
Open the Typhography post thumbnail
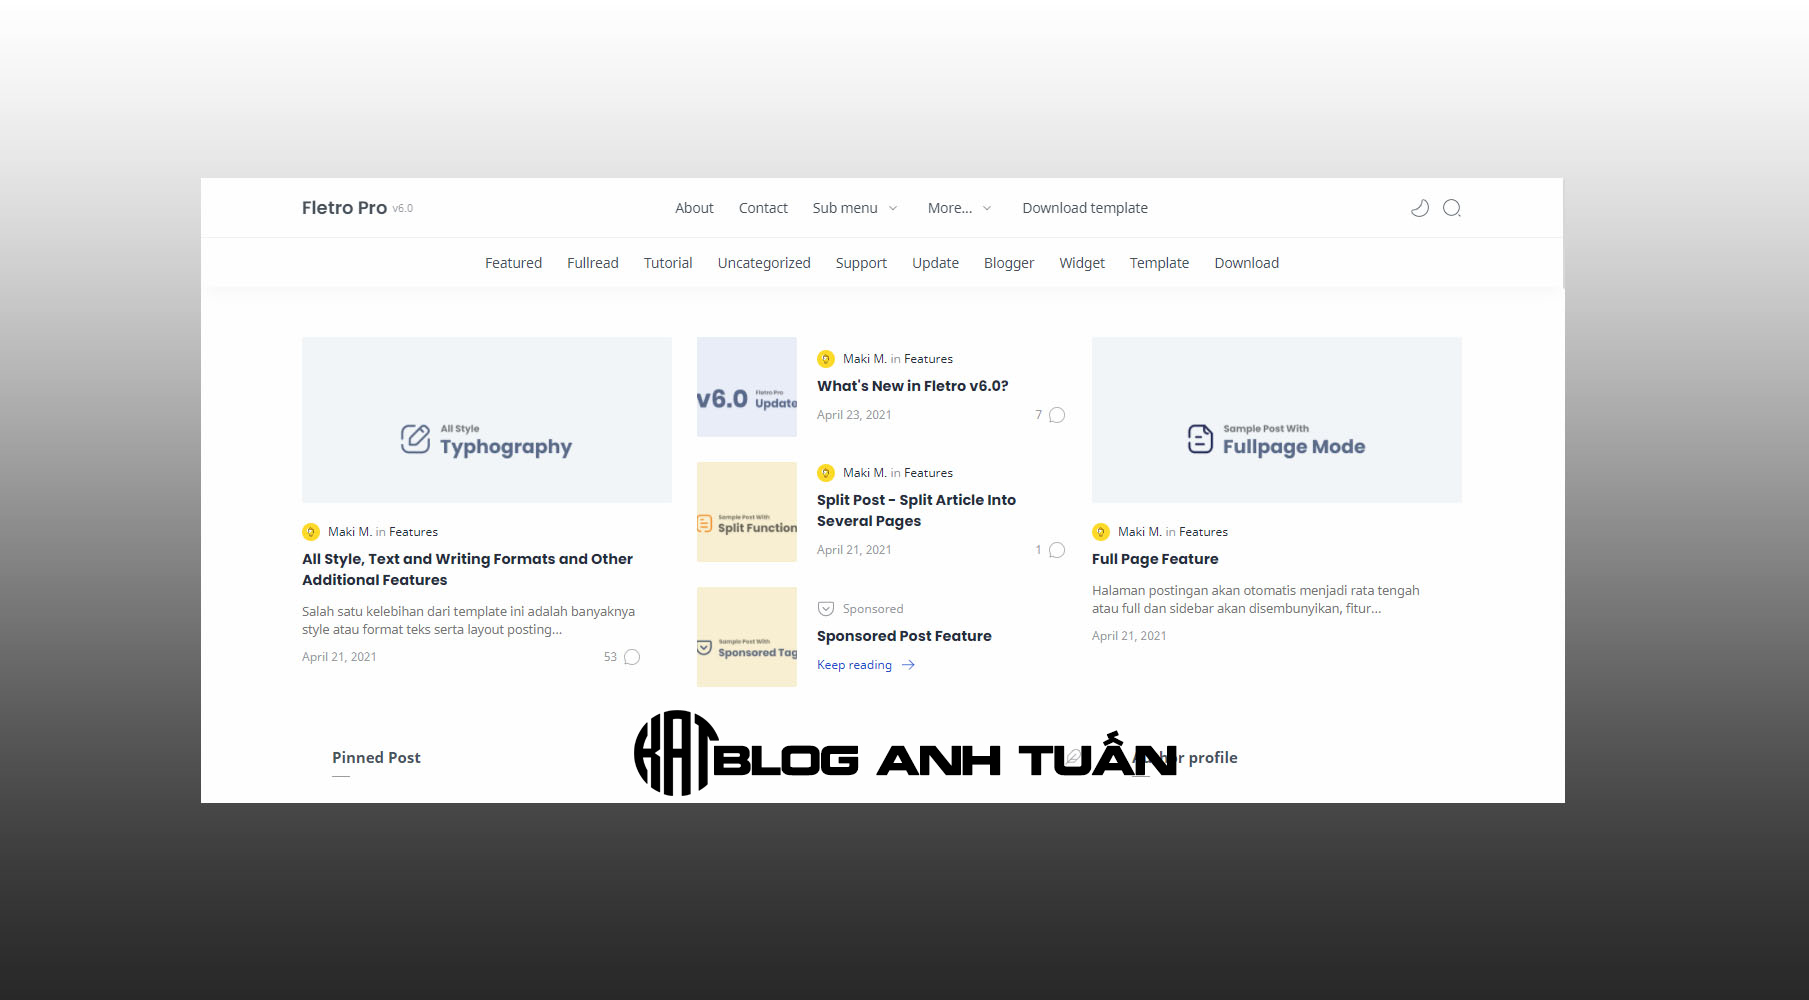487,420
